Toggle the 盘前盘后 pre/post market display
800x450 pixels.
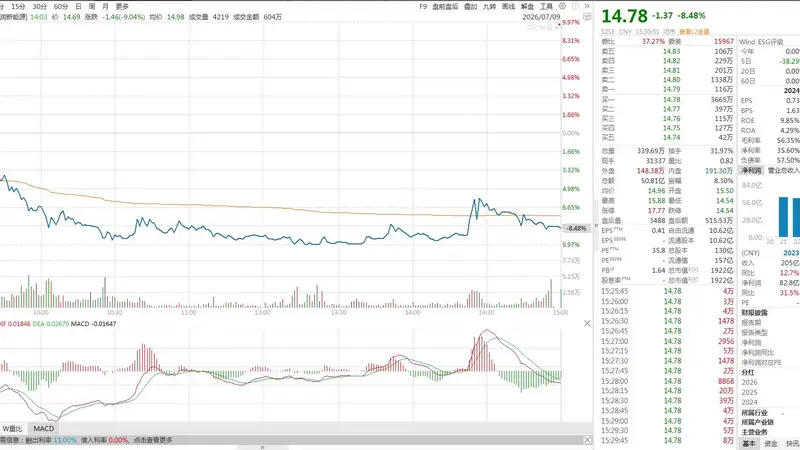pos(445,7)
